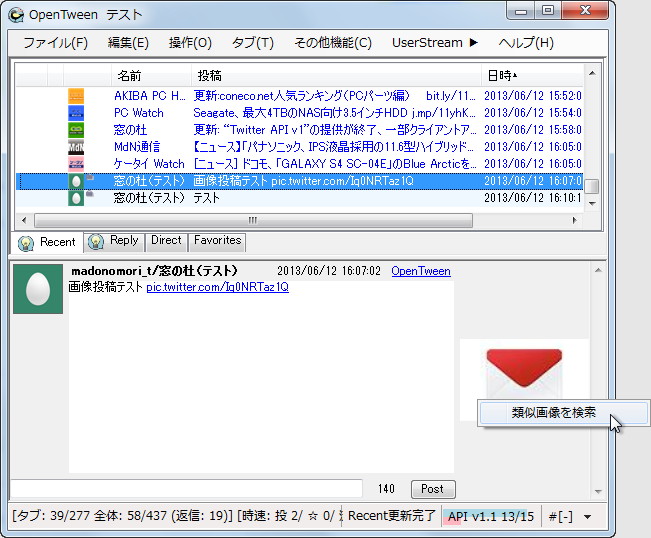Viewport: 651px width, 538px height.
Task: Sort by the 名前 column header
Action: (151, 76)
